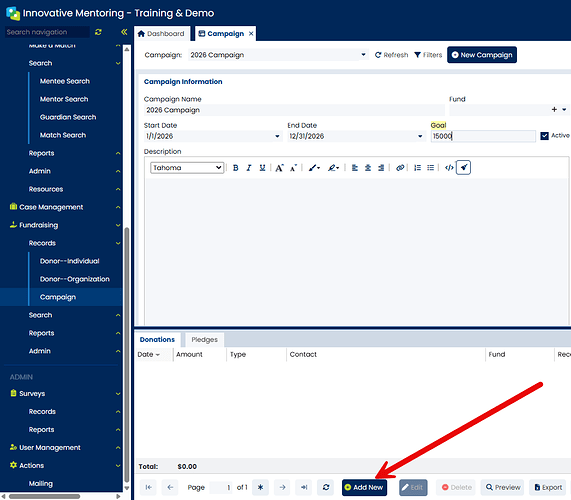
Task: Click the last editor toolbar icon
Action: tap(464, 168)
